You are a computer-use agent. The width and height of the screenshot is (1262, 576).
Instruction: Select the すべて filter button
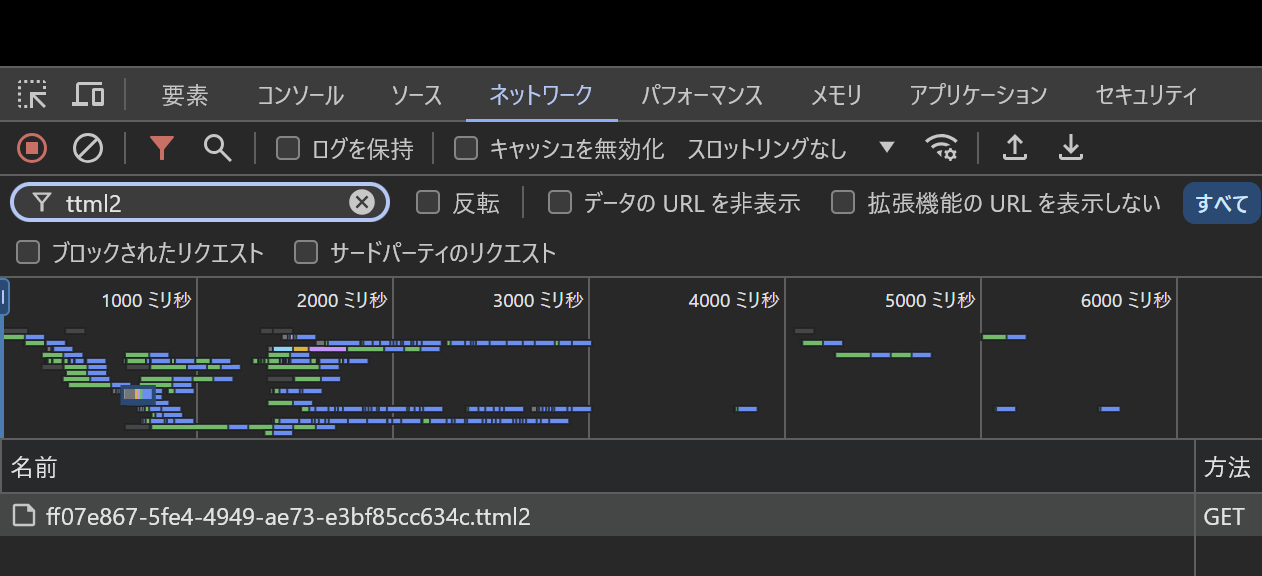(x=1222, y=203)
